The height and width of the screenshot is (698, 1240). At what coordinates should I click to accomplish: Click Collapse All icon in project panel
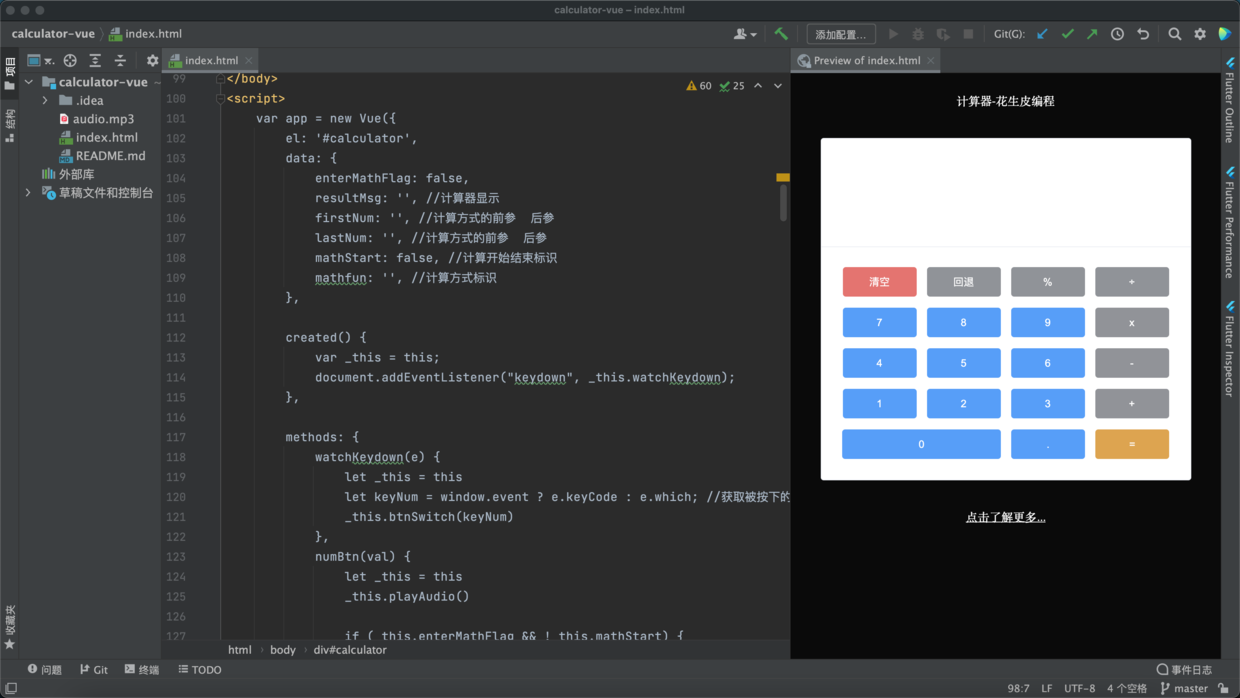point(120,60)
